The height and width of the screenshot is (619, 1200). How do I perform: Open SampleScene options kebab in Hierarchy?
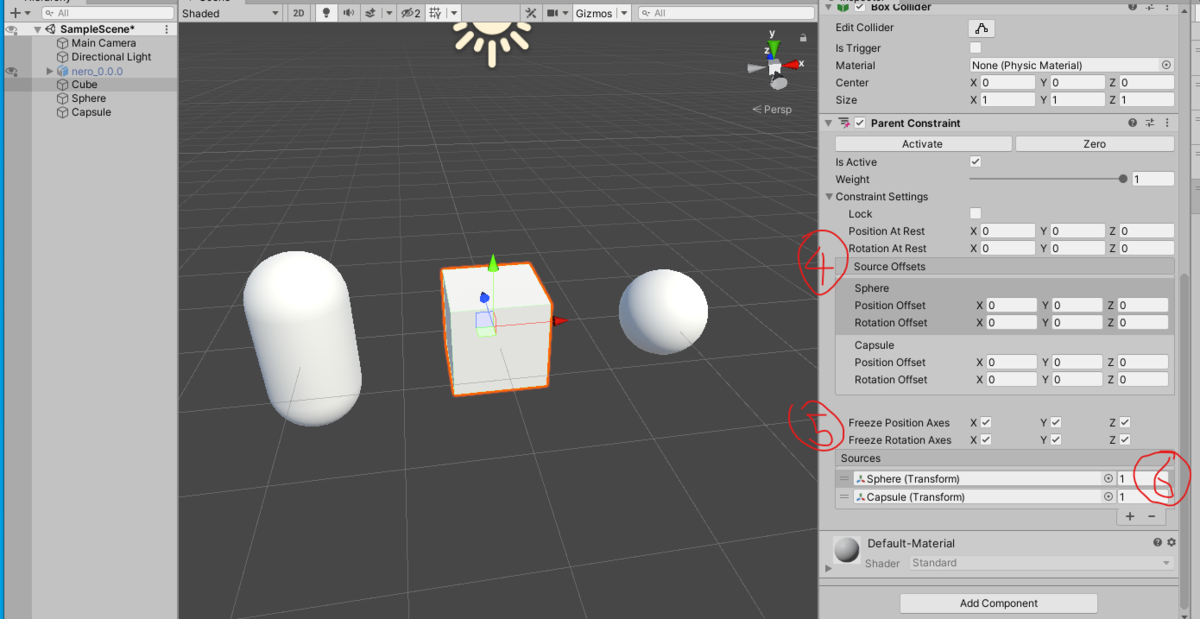click(x=167, y=29)
